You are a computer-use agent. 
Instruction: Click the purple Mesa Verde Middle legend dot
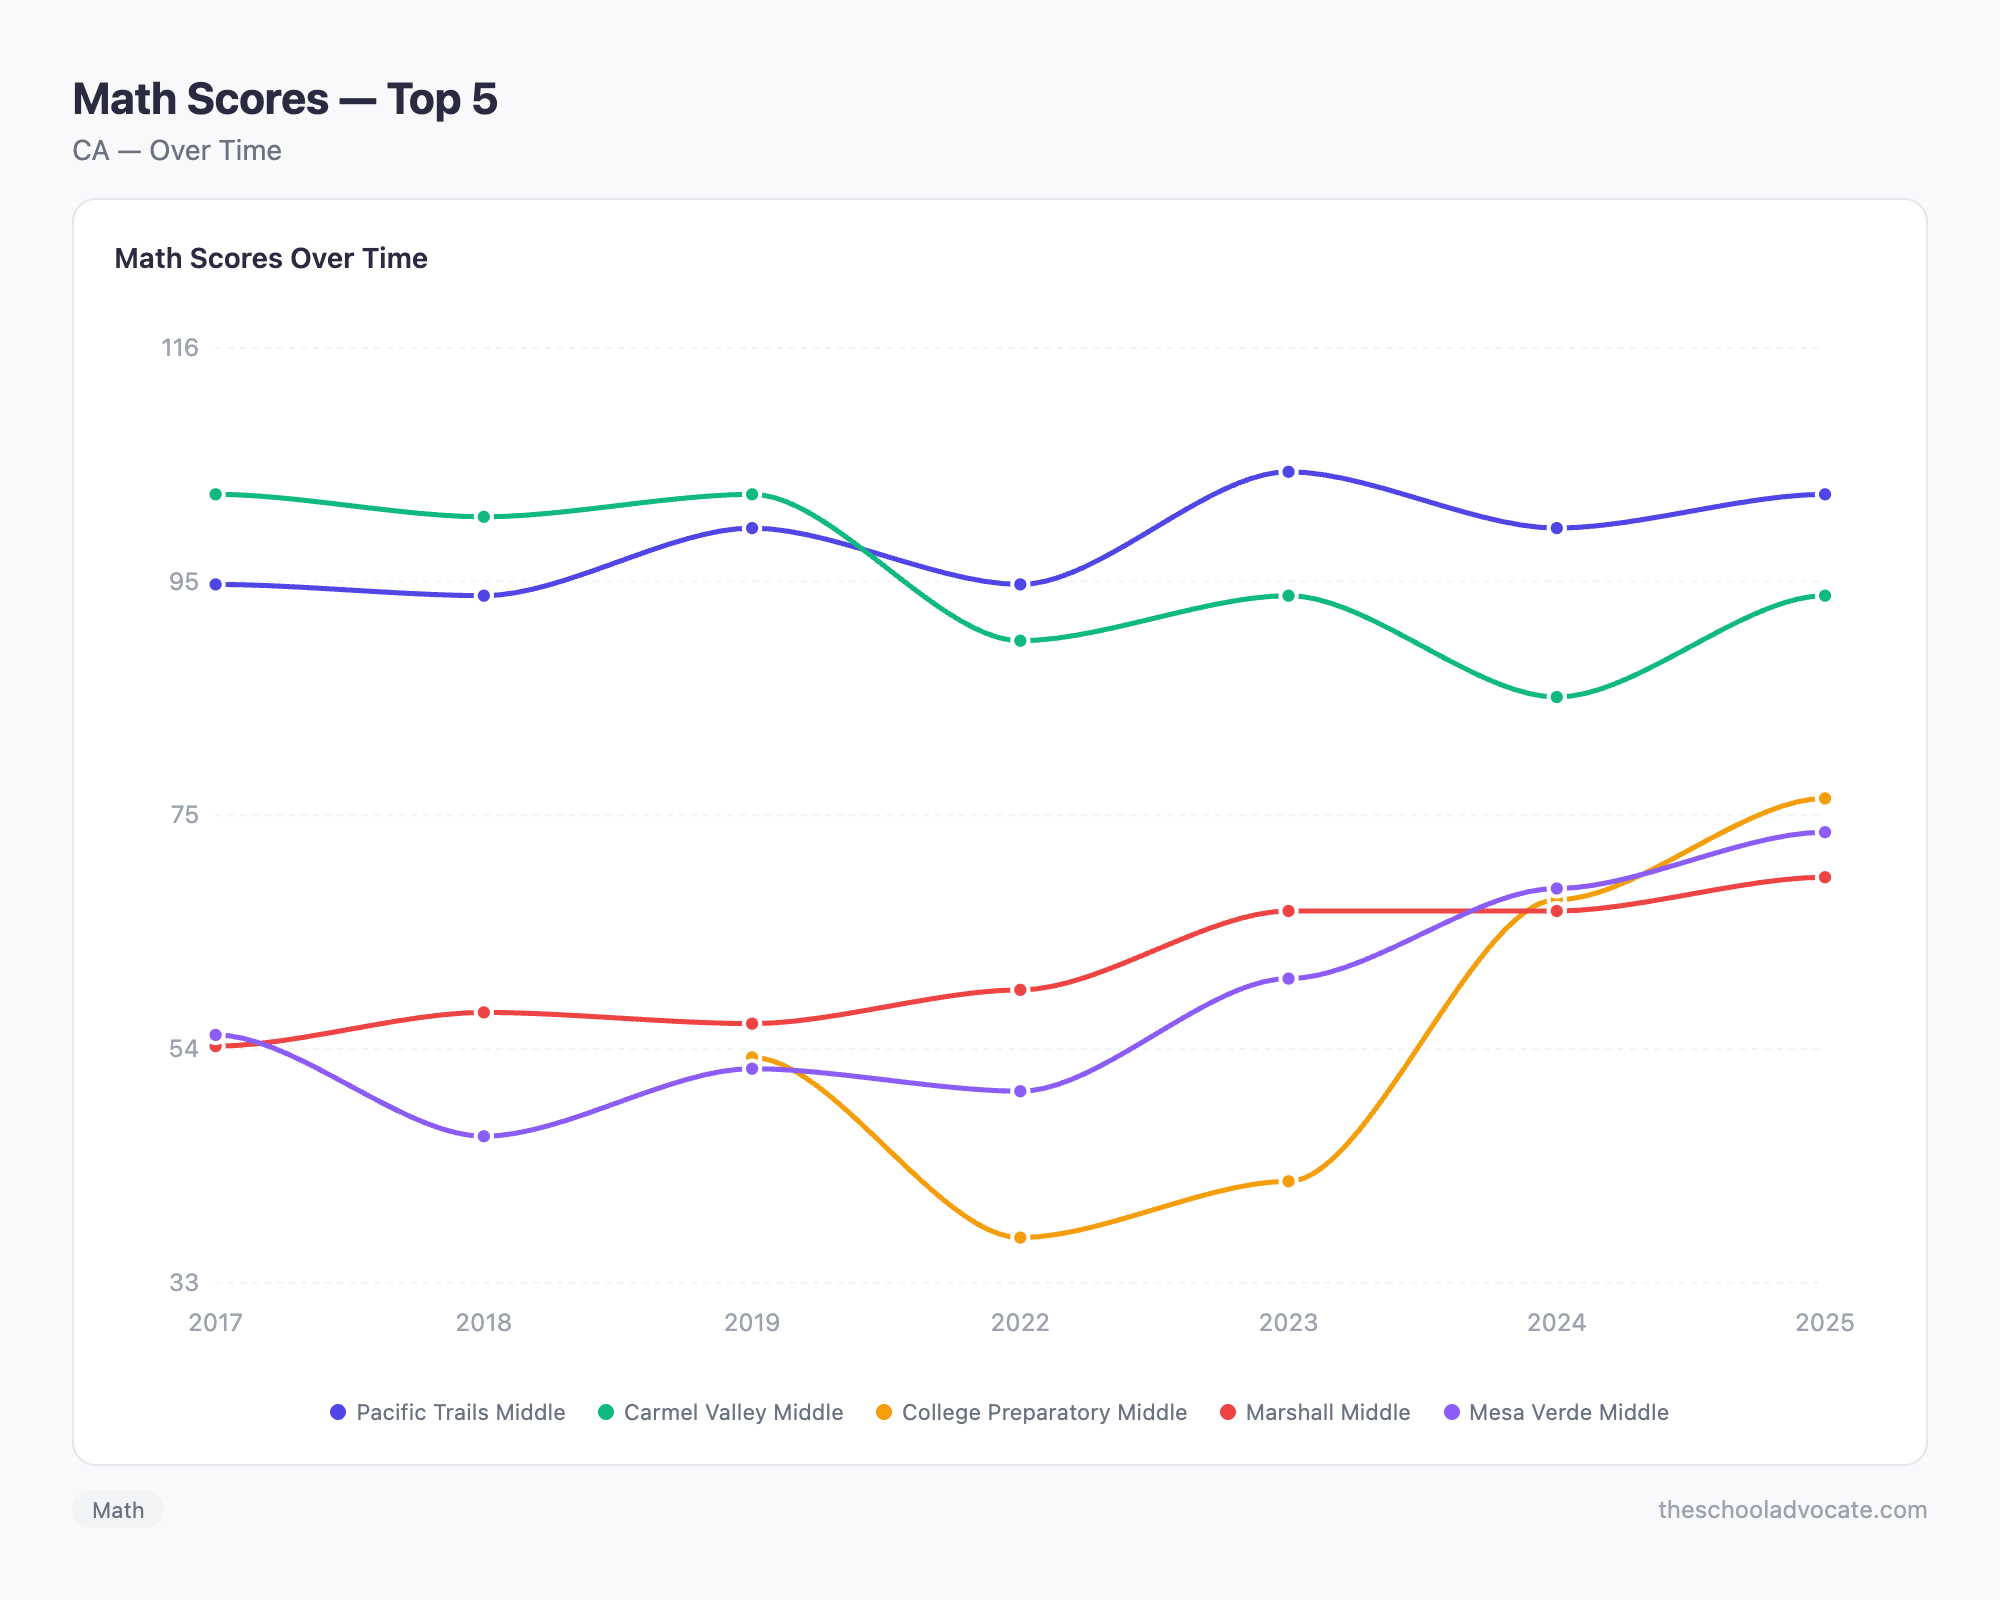1450,1413
